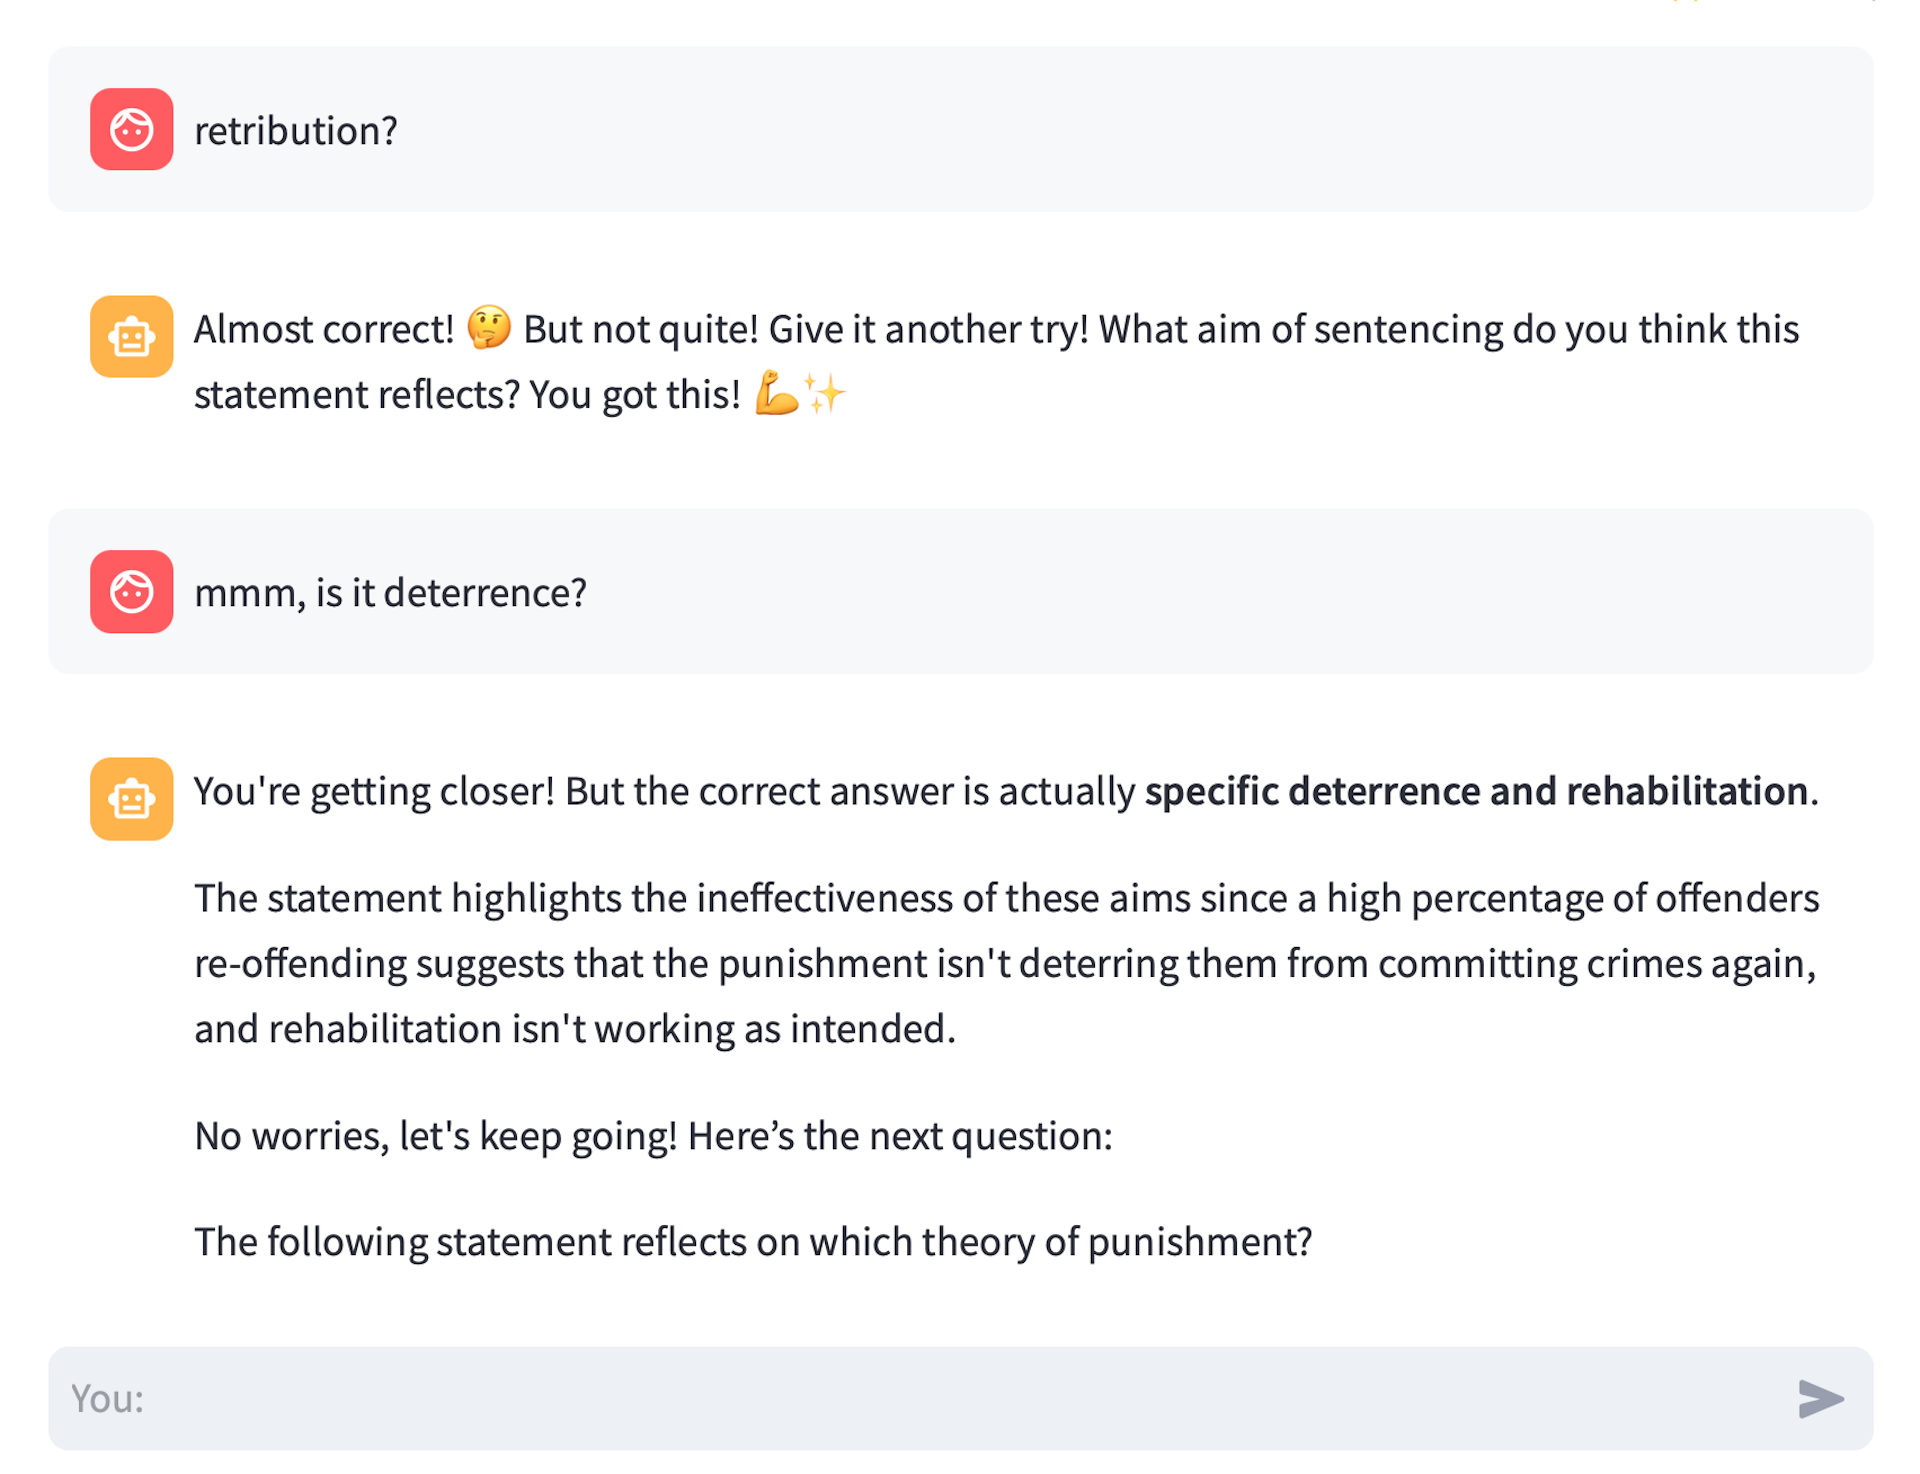Click the user avatar beside "retribution?"

click(x=131, y=129)
